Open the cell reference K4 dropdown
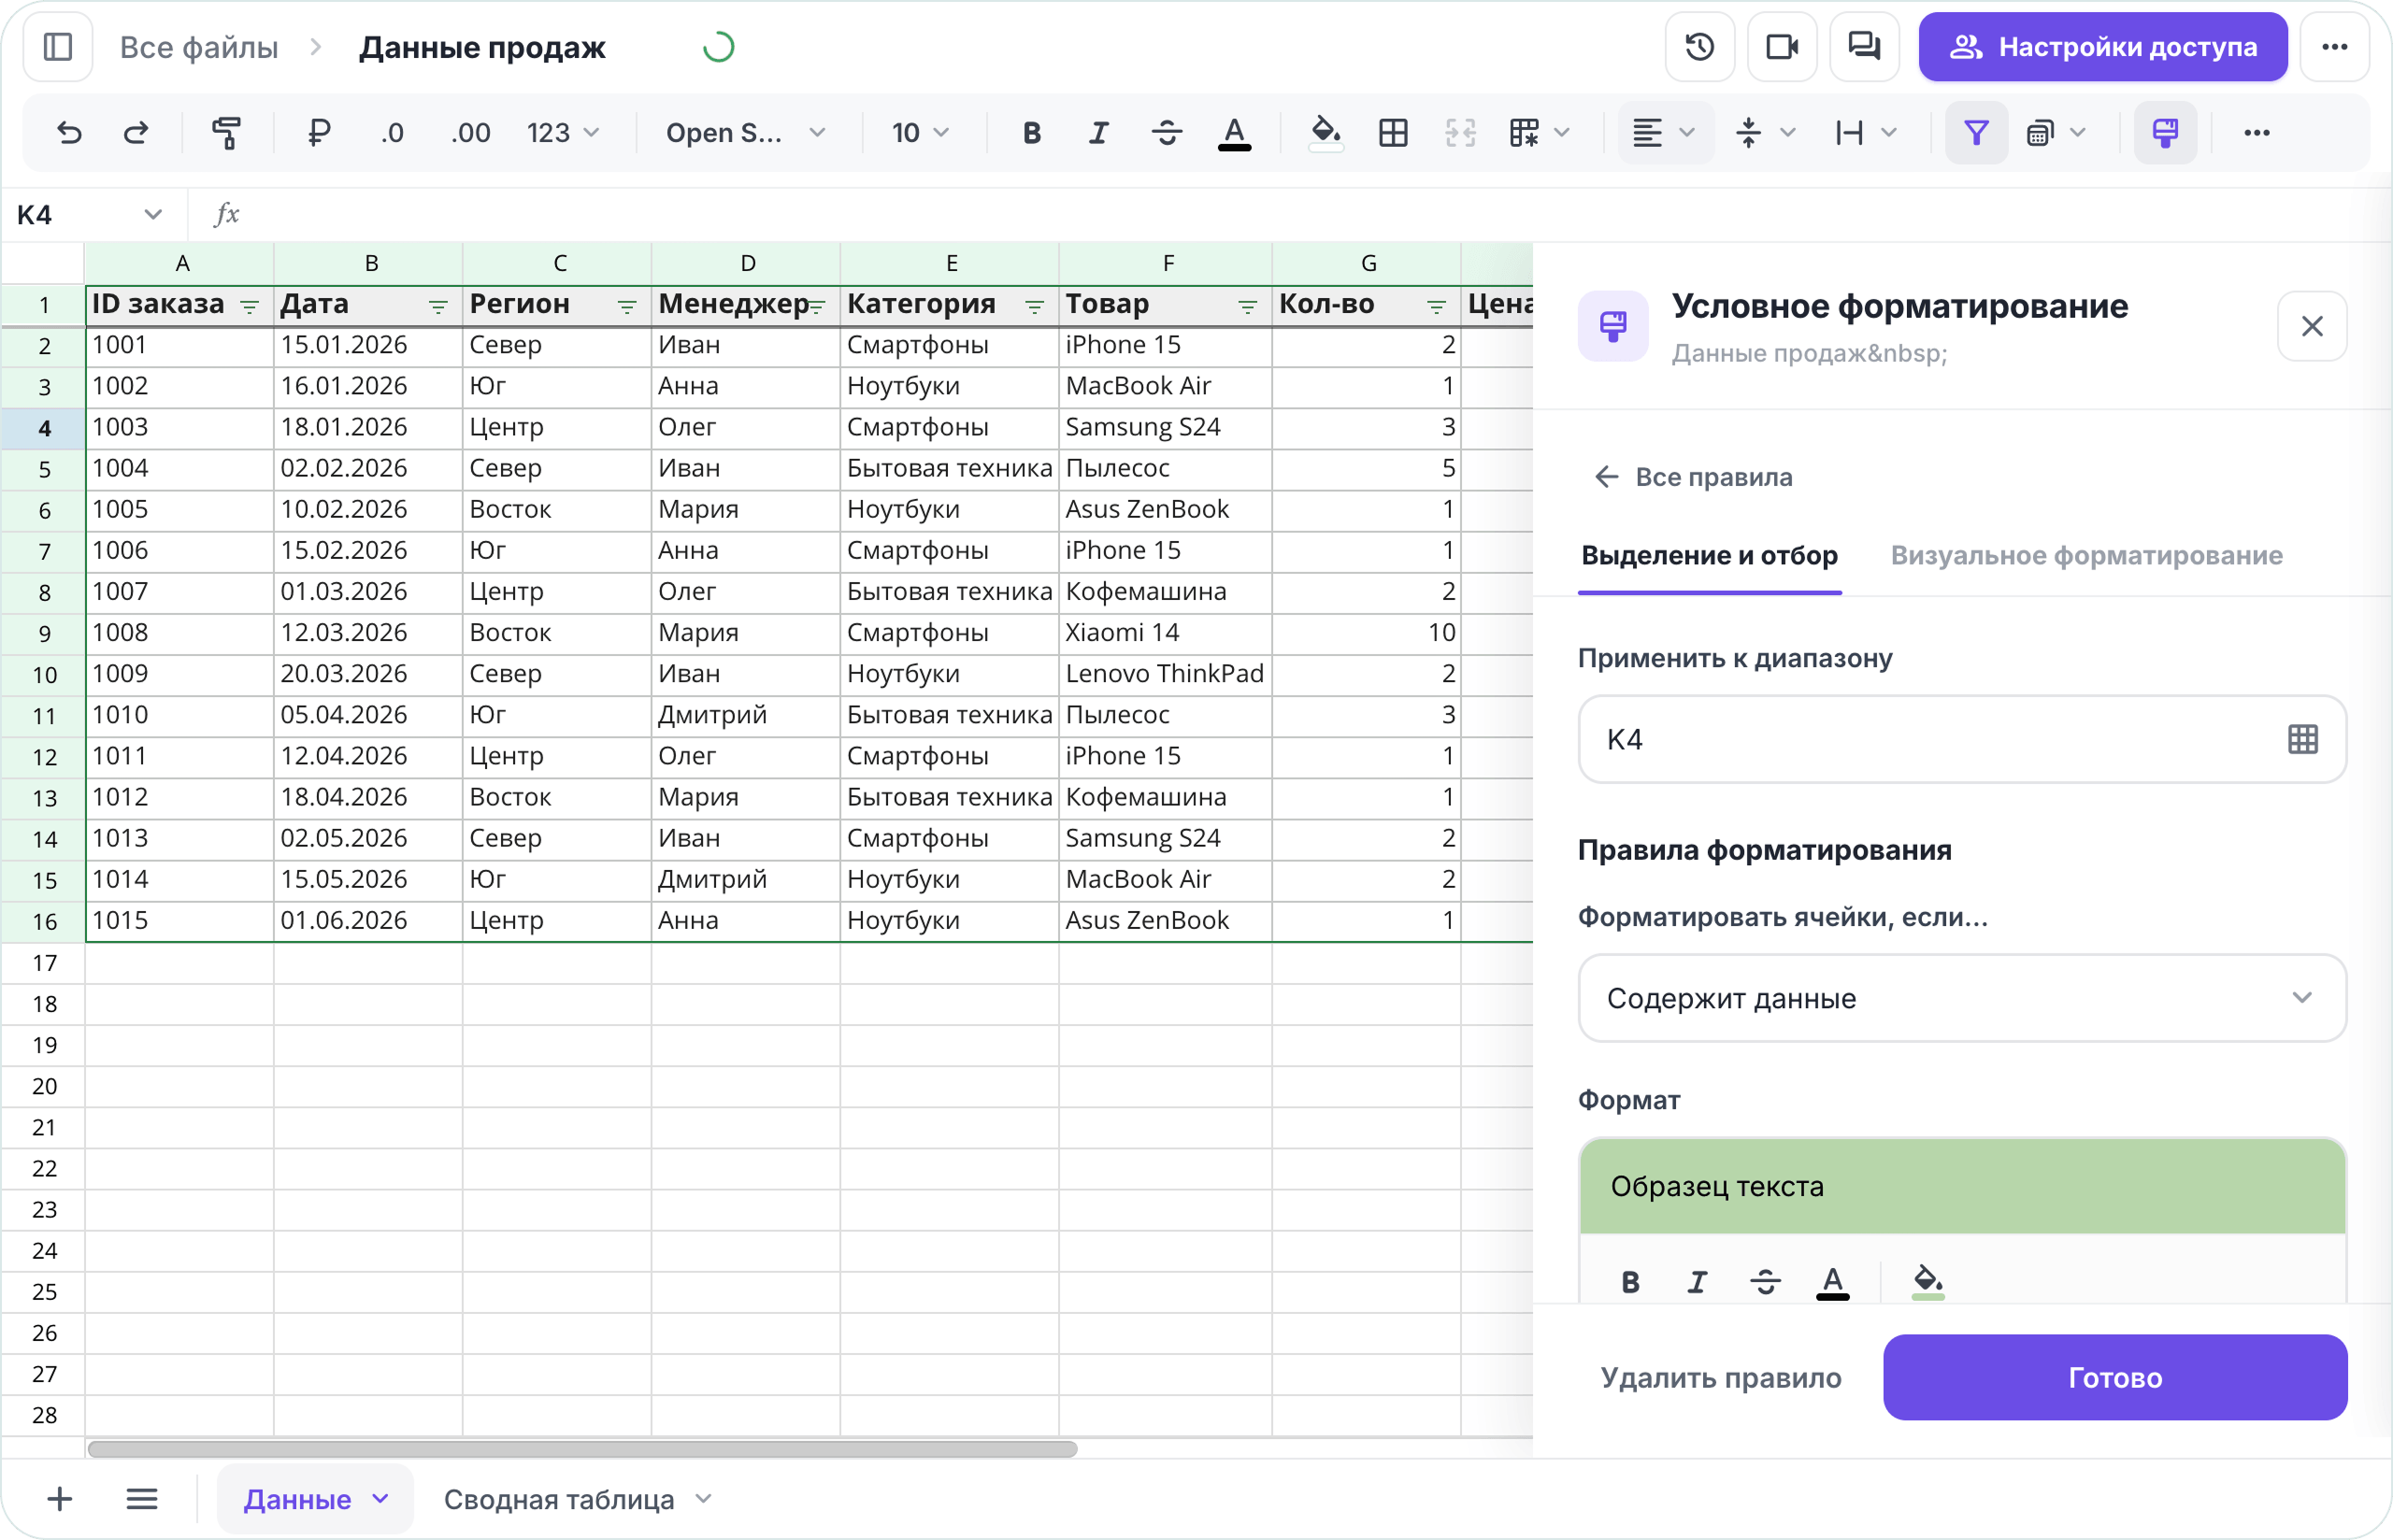The width and height of the screenshot is (2393, 1540). pos(152,215)
